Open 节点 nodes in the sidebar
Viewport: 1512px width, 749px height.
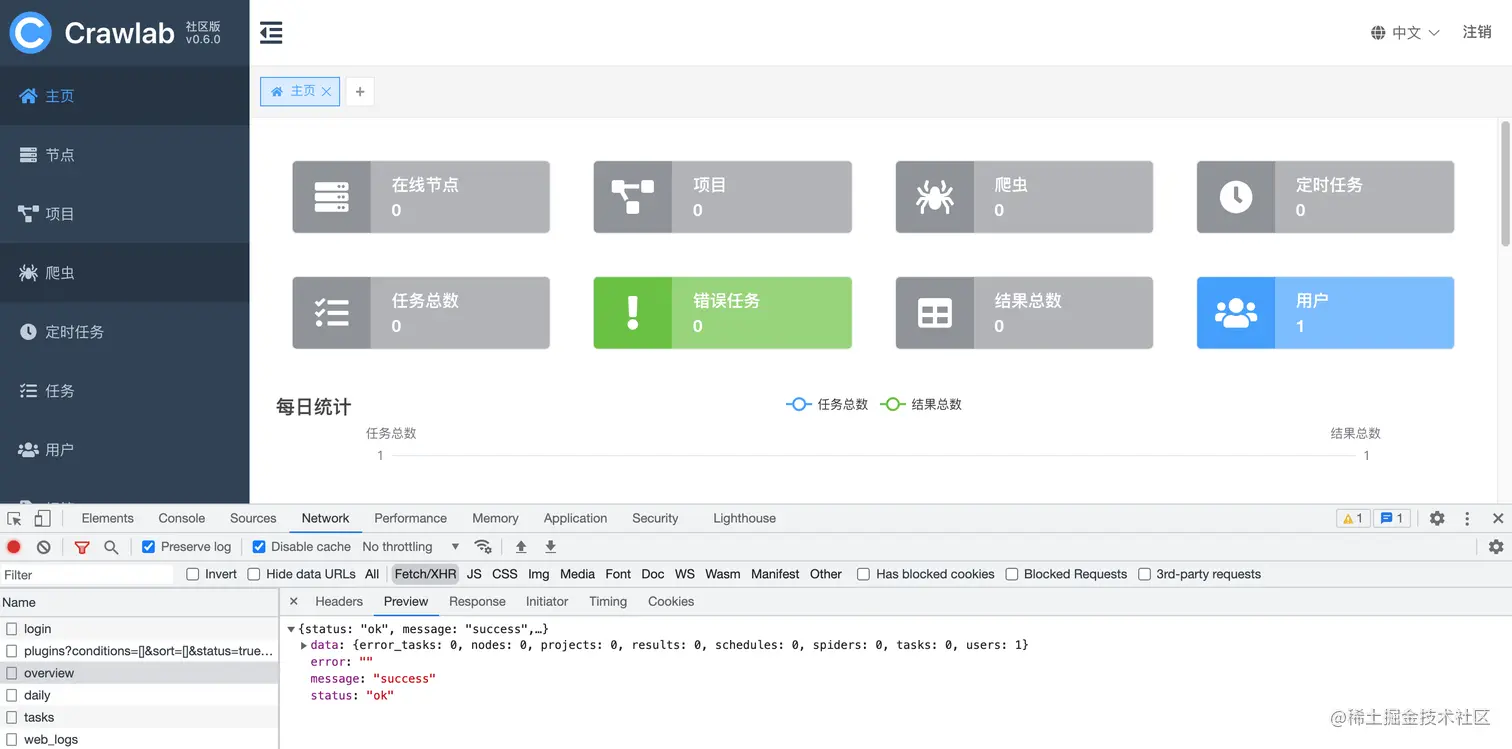(124, 155)
